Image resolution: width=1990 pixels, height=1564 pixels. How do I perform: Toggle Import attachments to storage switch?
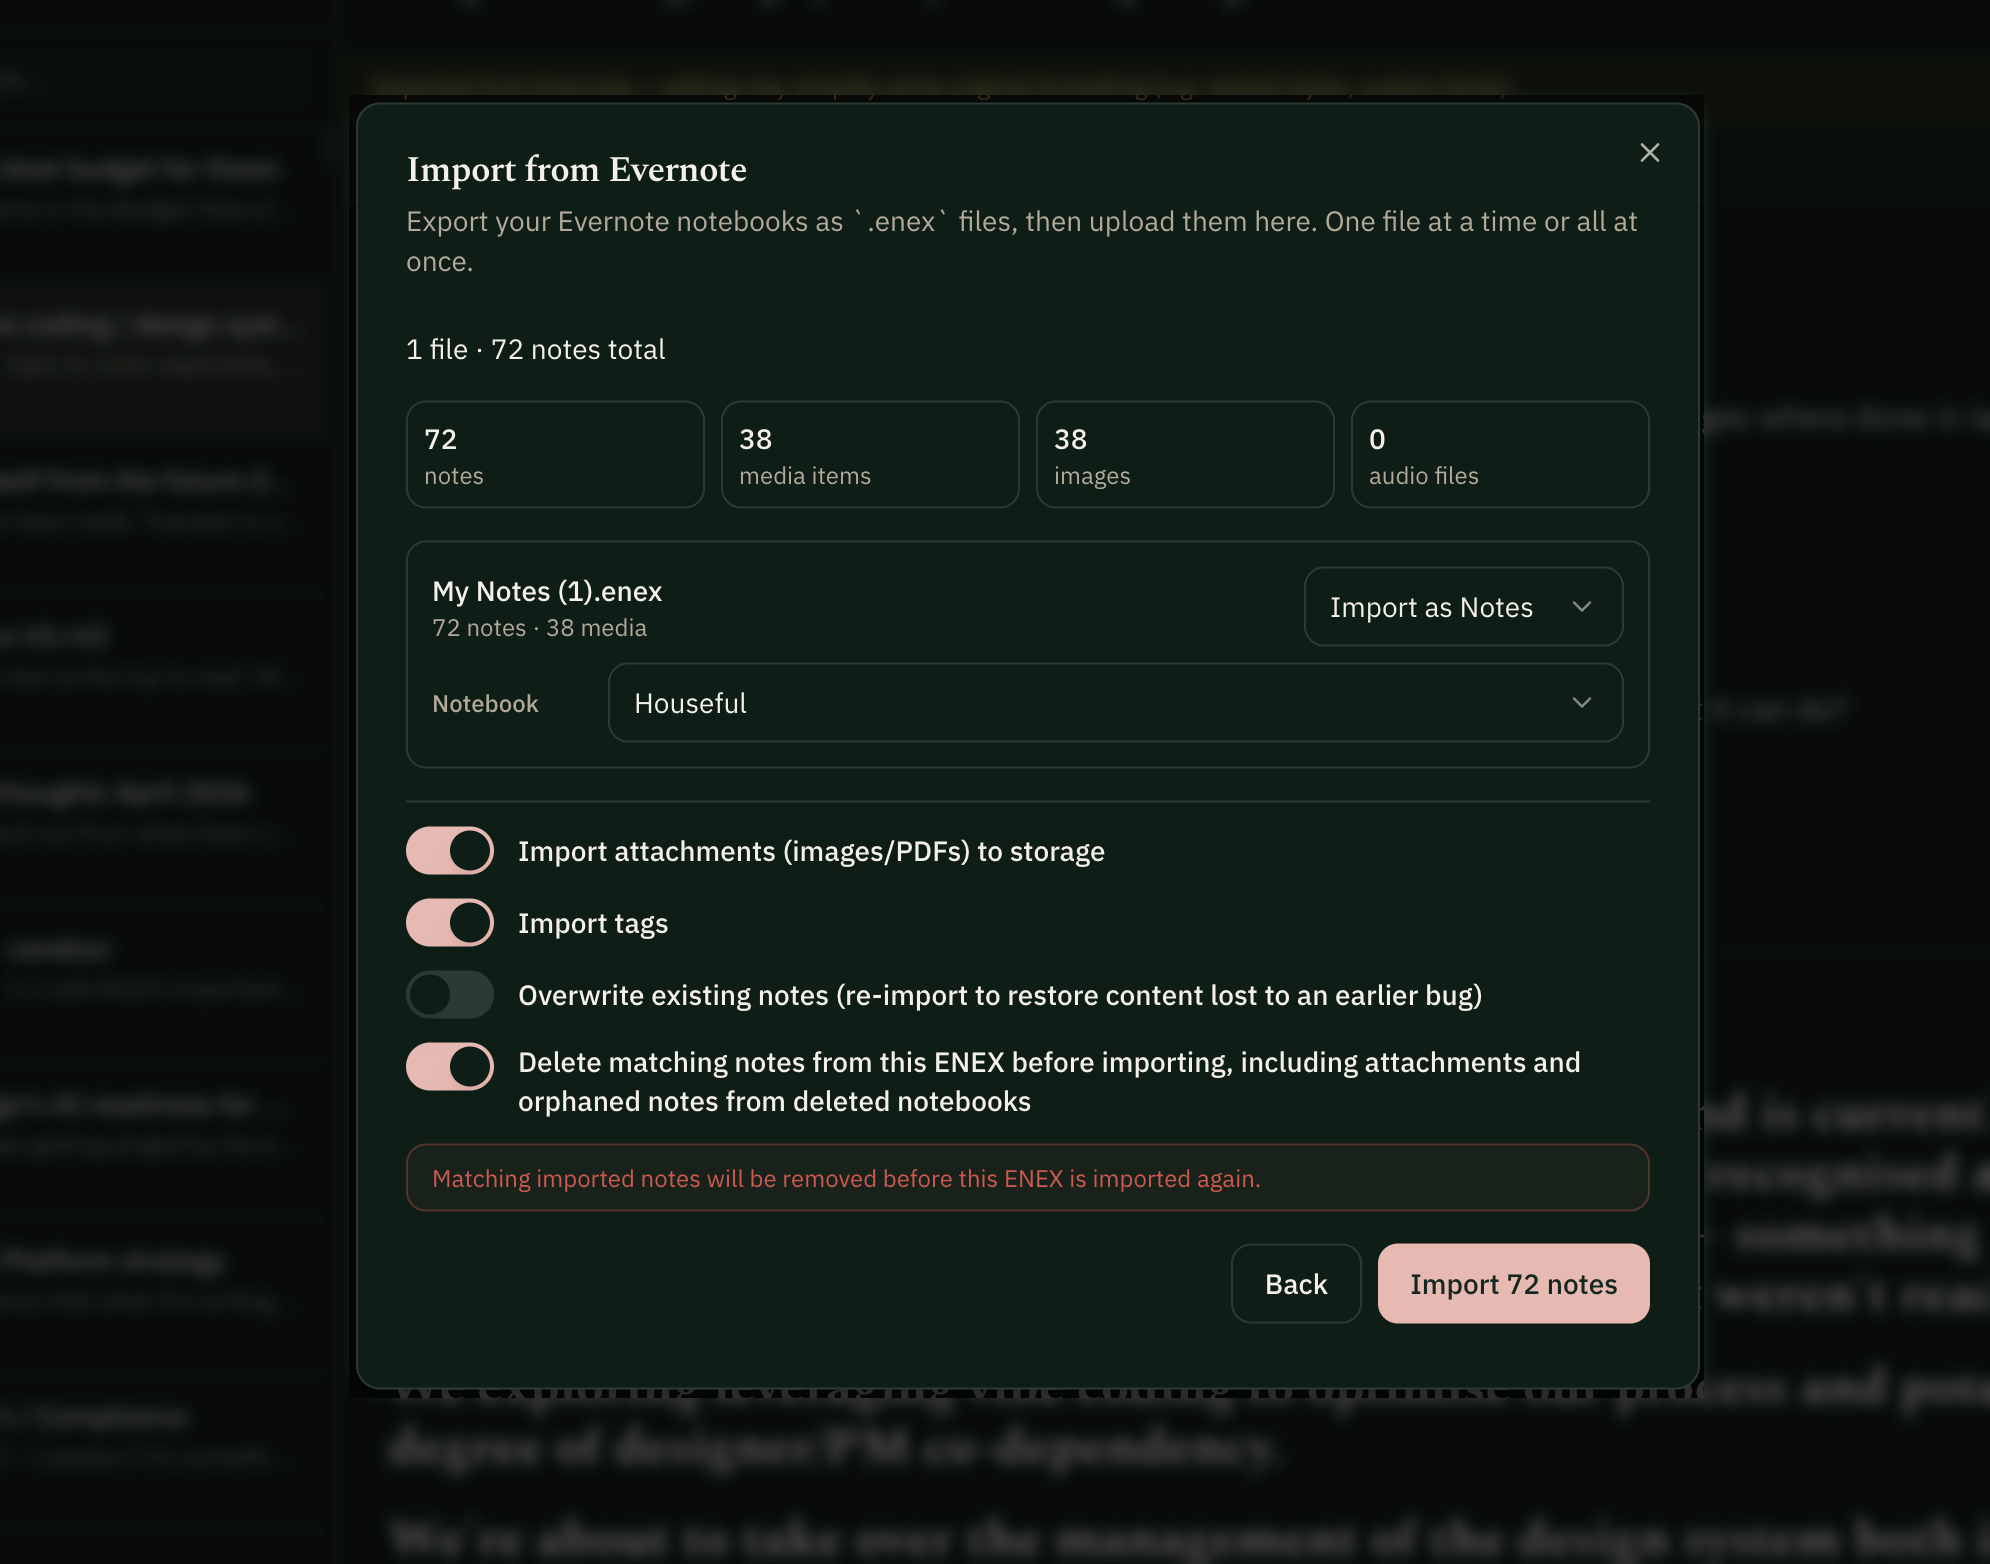450,851
